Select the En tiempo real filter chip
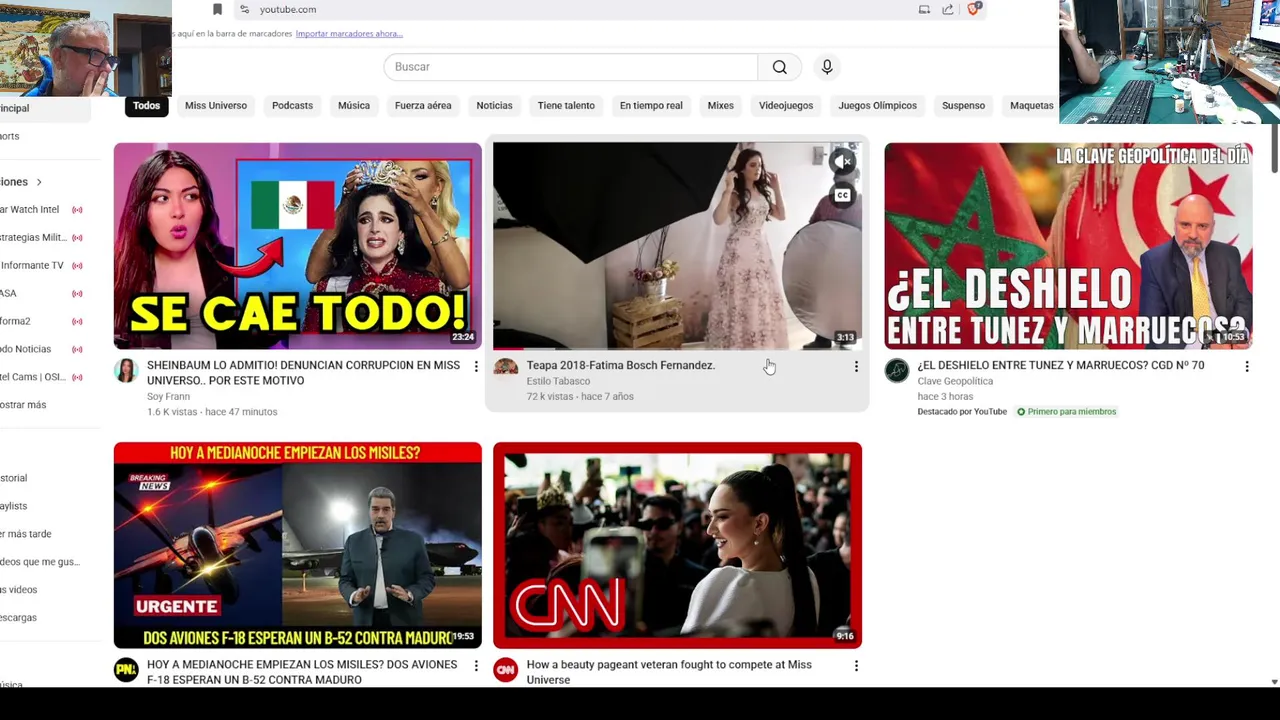Viewport: 1280px width, 720px height. 651,105
